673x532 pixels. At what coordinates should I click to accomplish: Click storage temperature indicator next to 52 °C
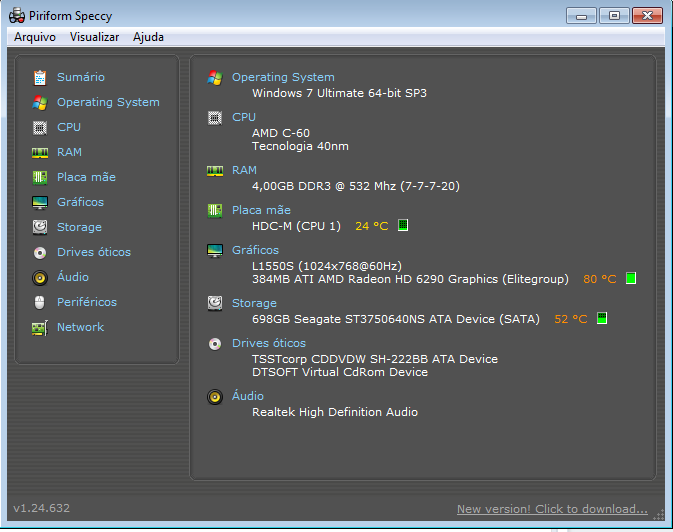[x=602, y=318]
